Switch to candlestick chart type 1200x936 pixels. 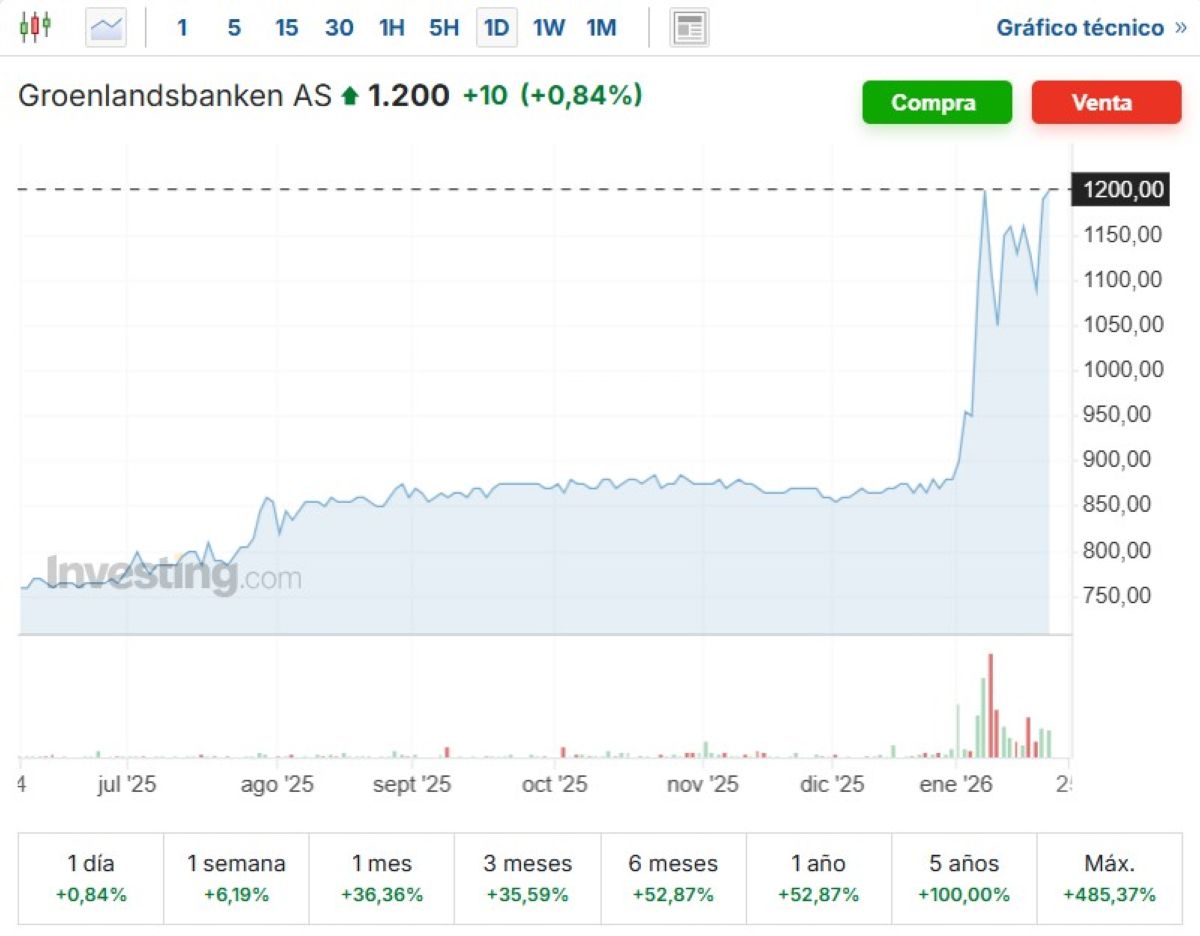[x=35, y=27]
